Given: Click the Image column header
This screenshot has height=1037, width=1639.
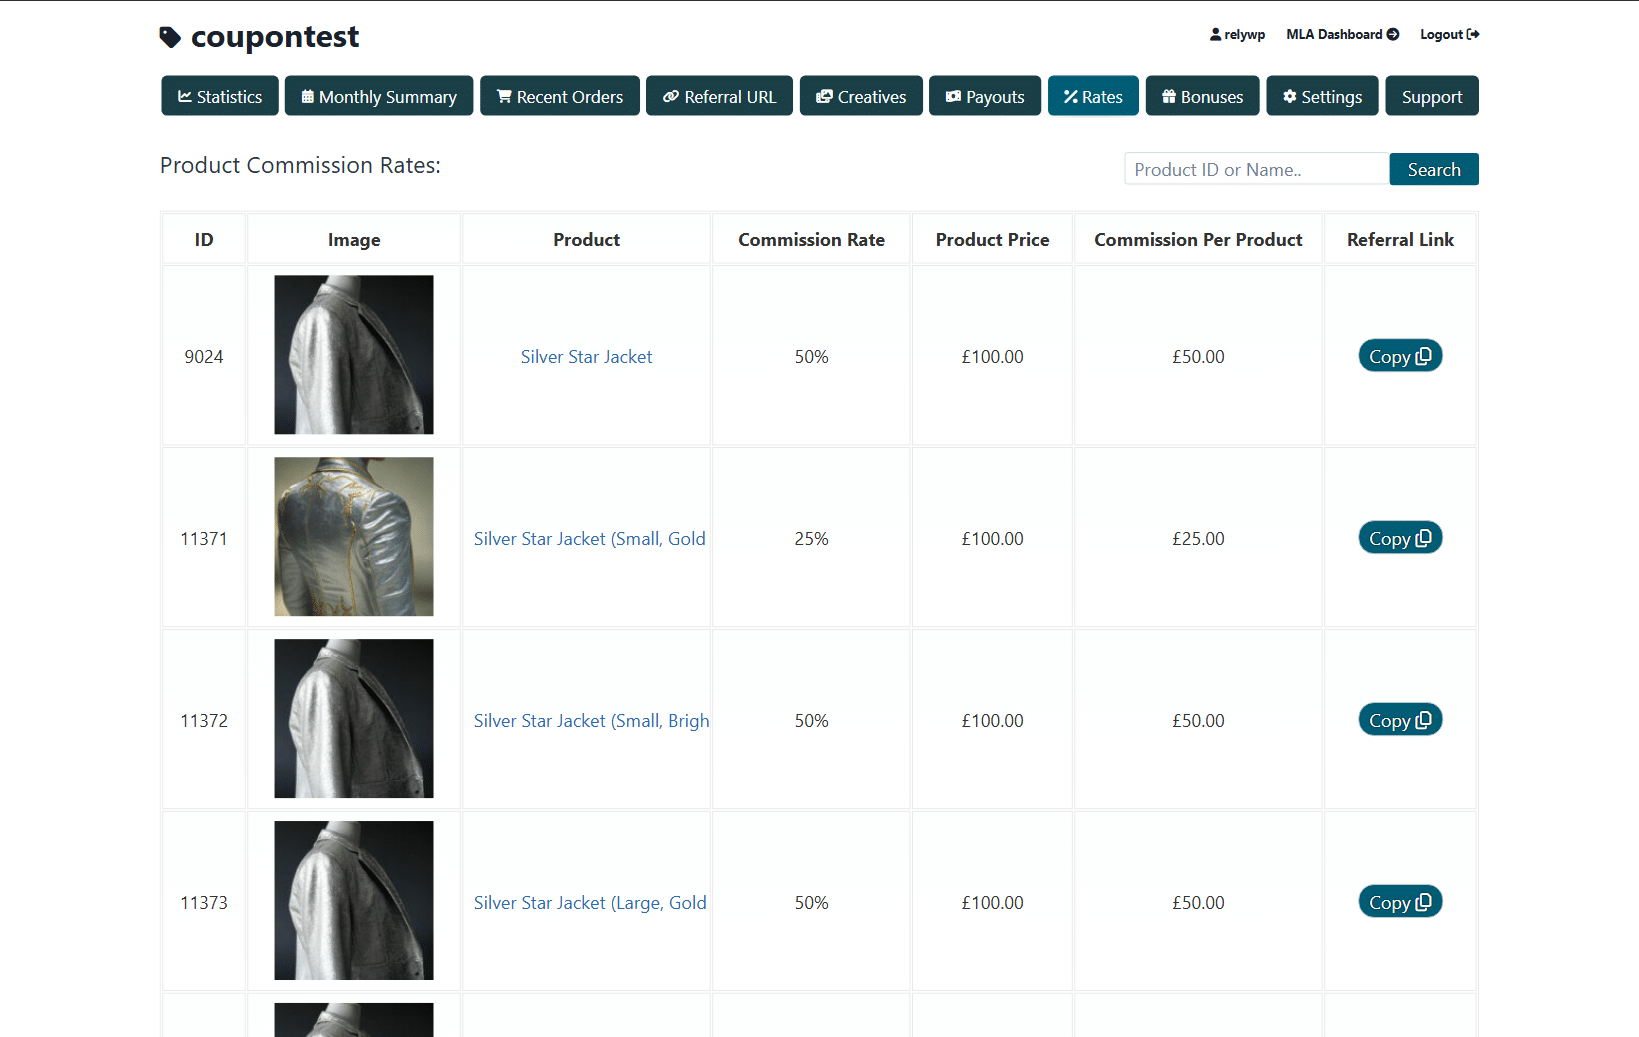Looking at the screenshot, I should tap(354, 240).
